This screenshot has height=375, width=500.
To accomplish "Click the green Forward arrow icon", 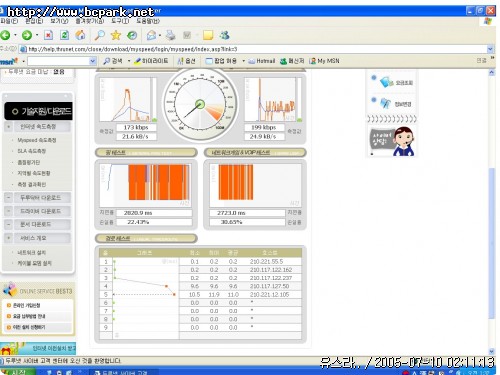I will coord(27,35).
